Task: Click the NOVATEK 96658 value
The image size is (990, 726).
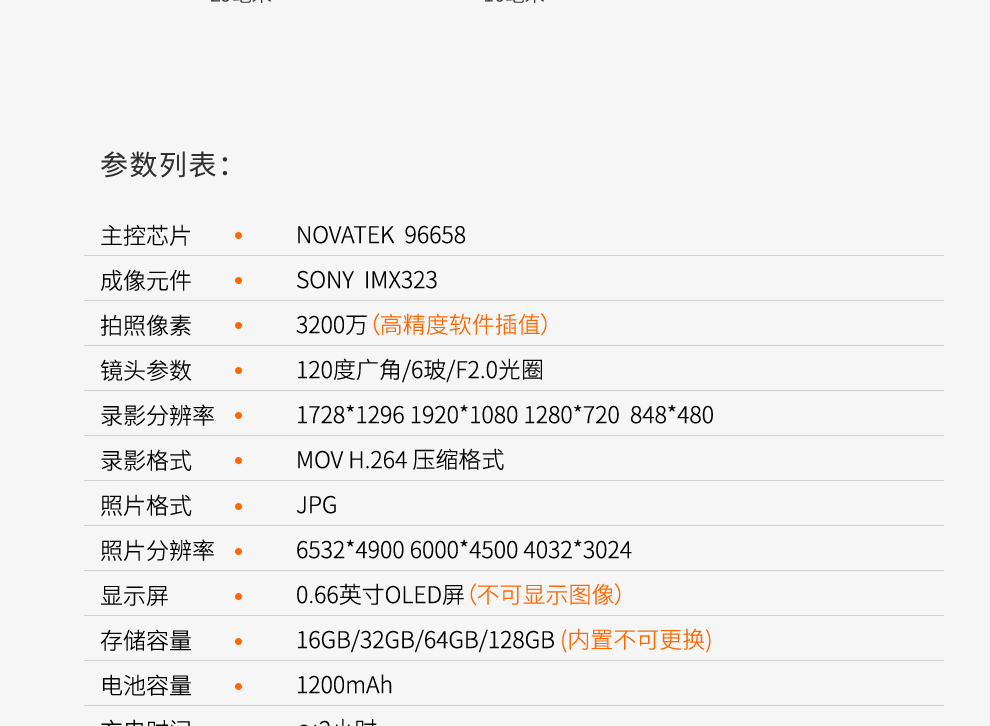Action: tap(381, 235)
